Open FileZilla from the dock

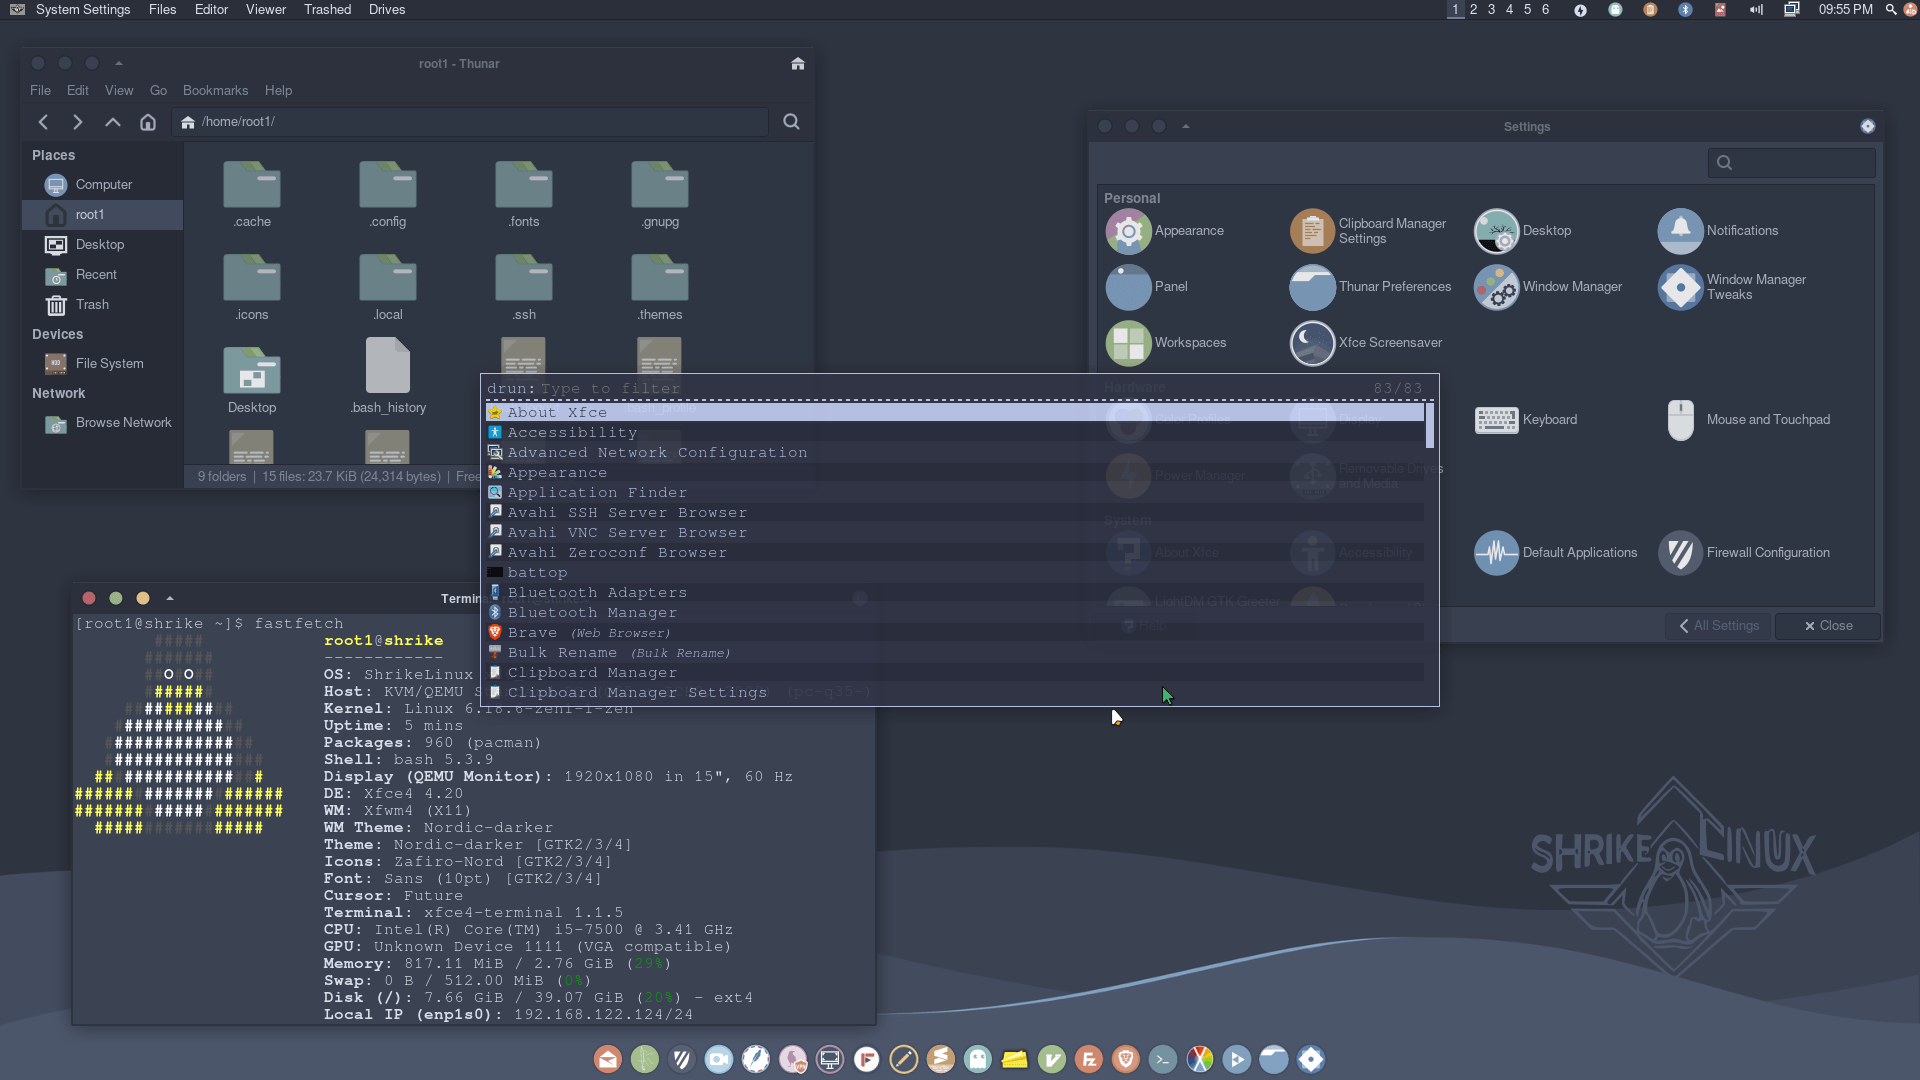[1089, 1059]
